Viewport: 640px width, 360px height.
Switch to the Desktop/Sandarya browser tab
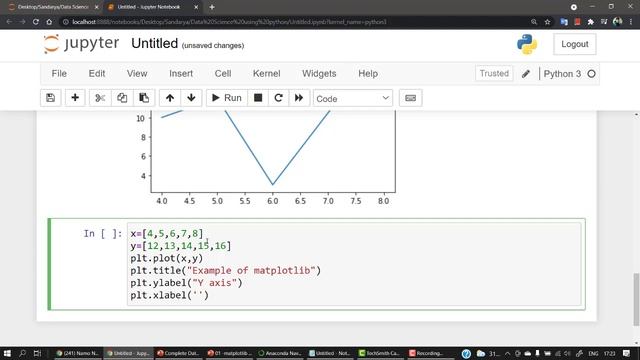pos(53,7)
